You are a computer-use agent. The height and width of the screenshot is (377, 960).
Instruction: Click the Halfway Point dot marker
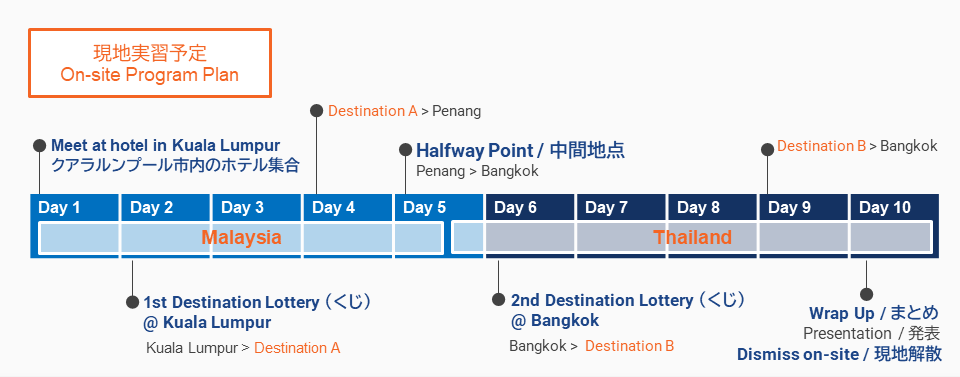(x=405, y=149)
